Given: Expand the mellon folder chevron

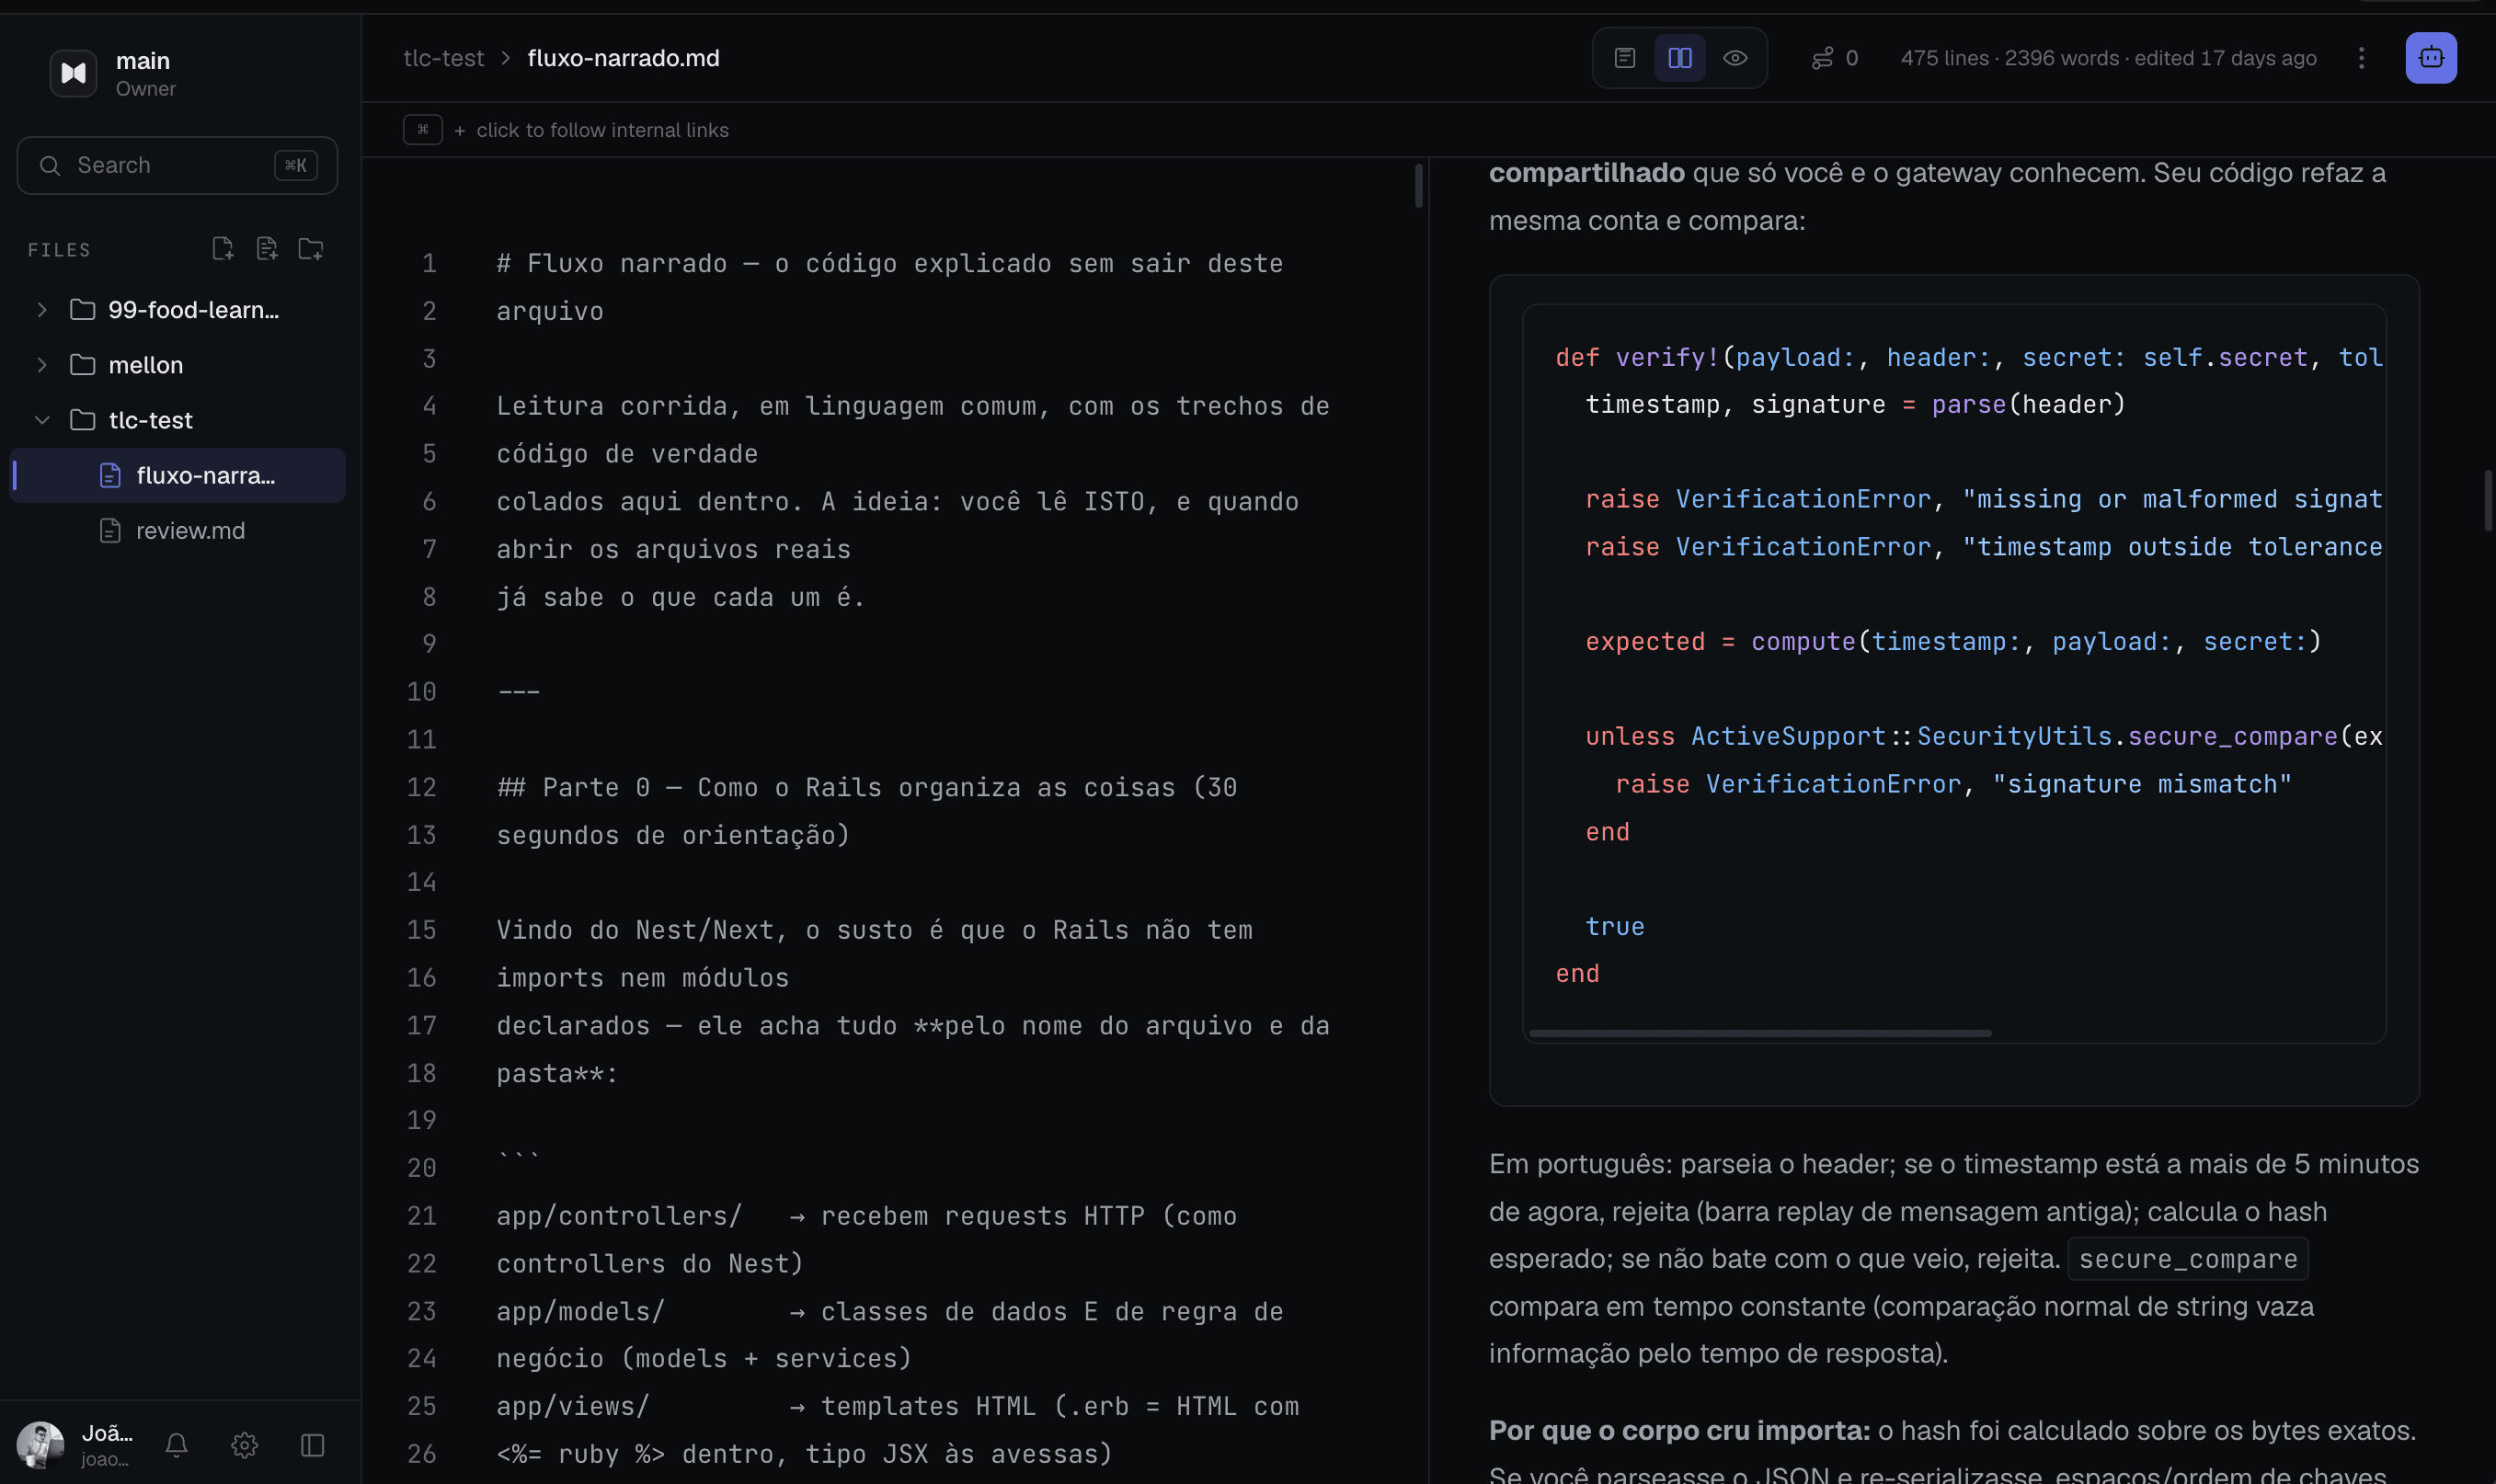Looking at the screenshot, I should [x=42, y=365].
